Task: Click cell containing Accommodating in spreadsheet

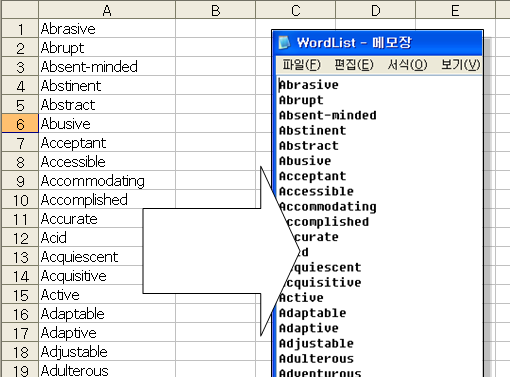Action: (107, 180)
